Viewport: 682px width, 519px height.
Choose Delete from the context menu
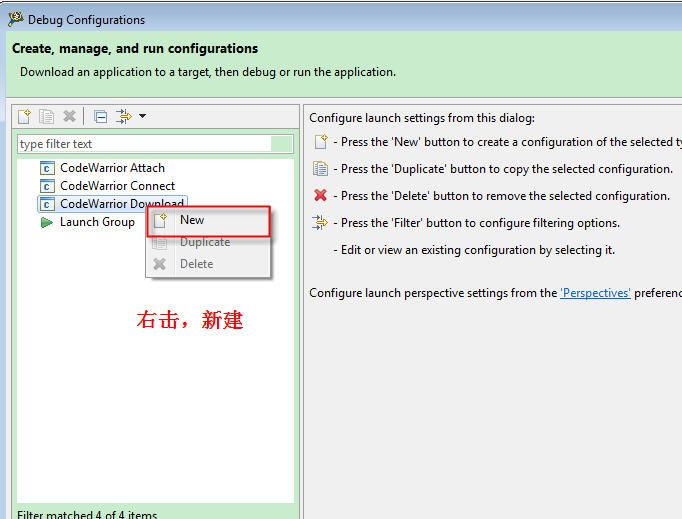[x=208, y=264]
